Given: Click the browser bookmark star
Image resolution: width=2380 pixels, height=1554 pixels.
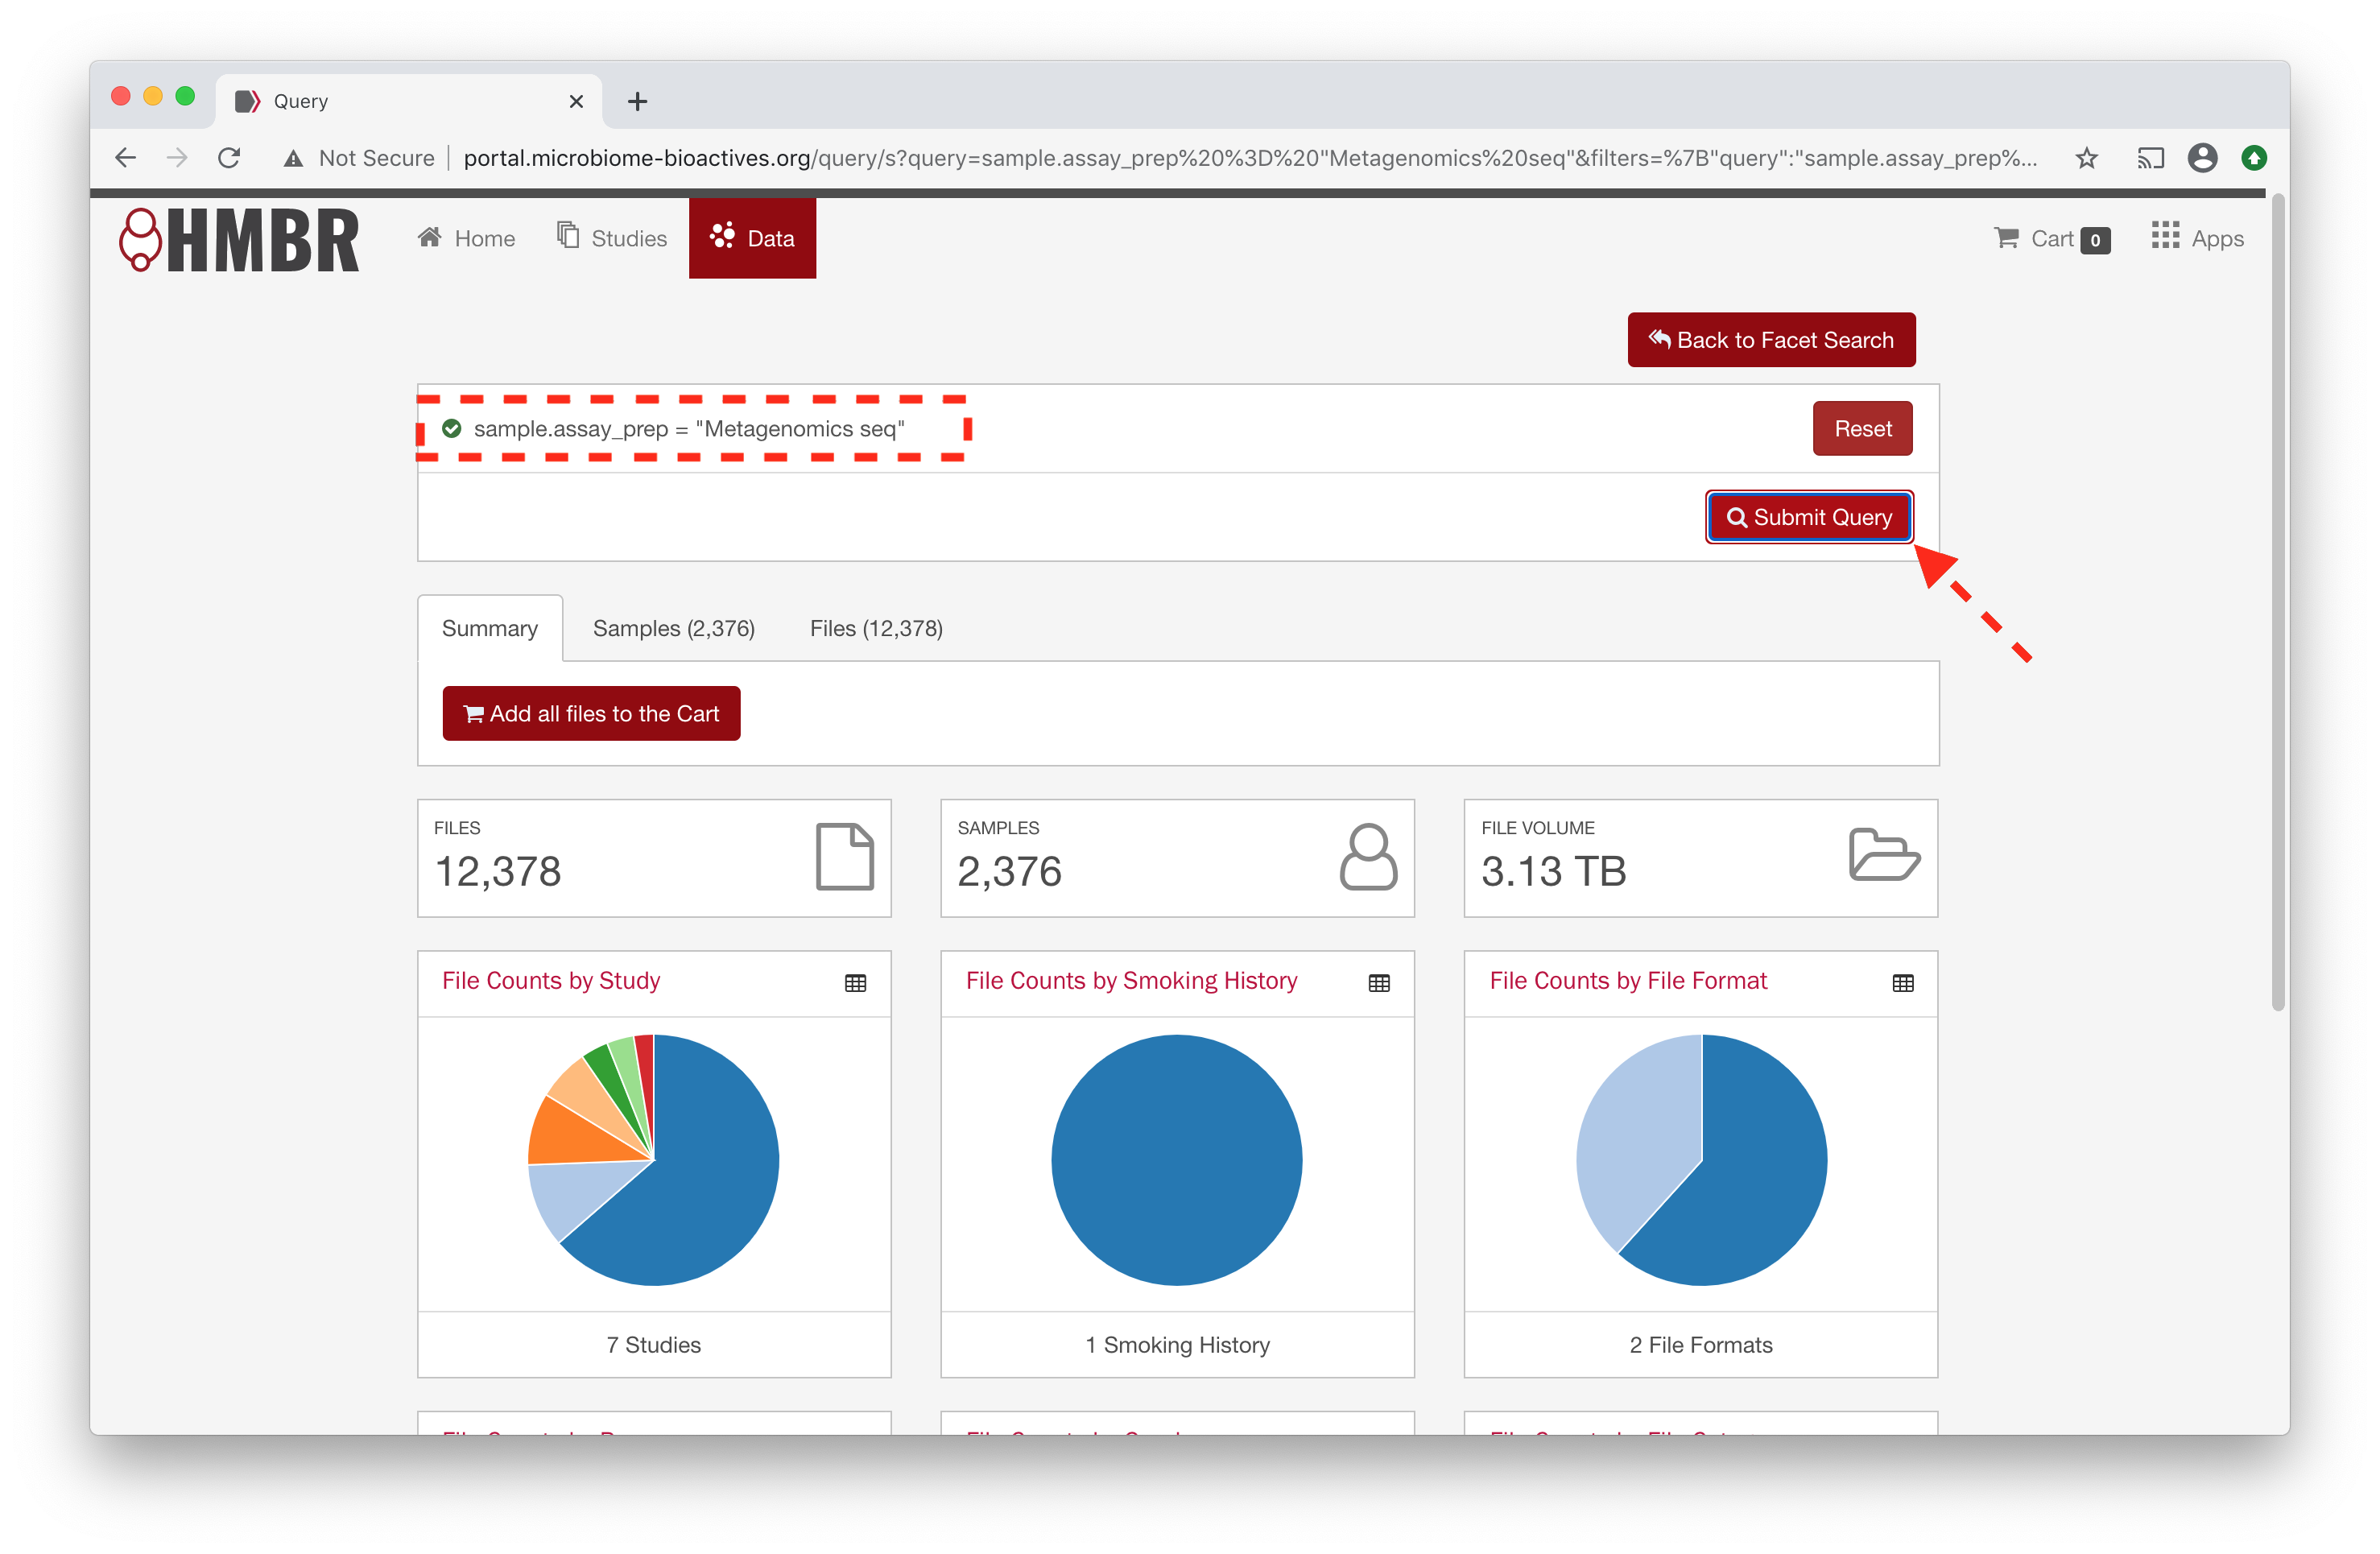Looking at the screenshot, I should 2087,158.
